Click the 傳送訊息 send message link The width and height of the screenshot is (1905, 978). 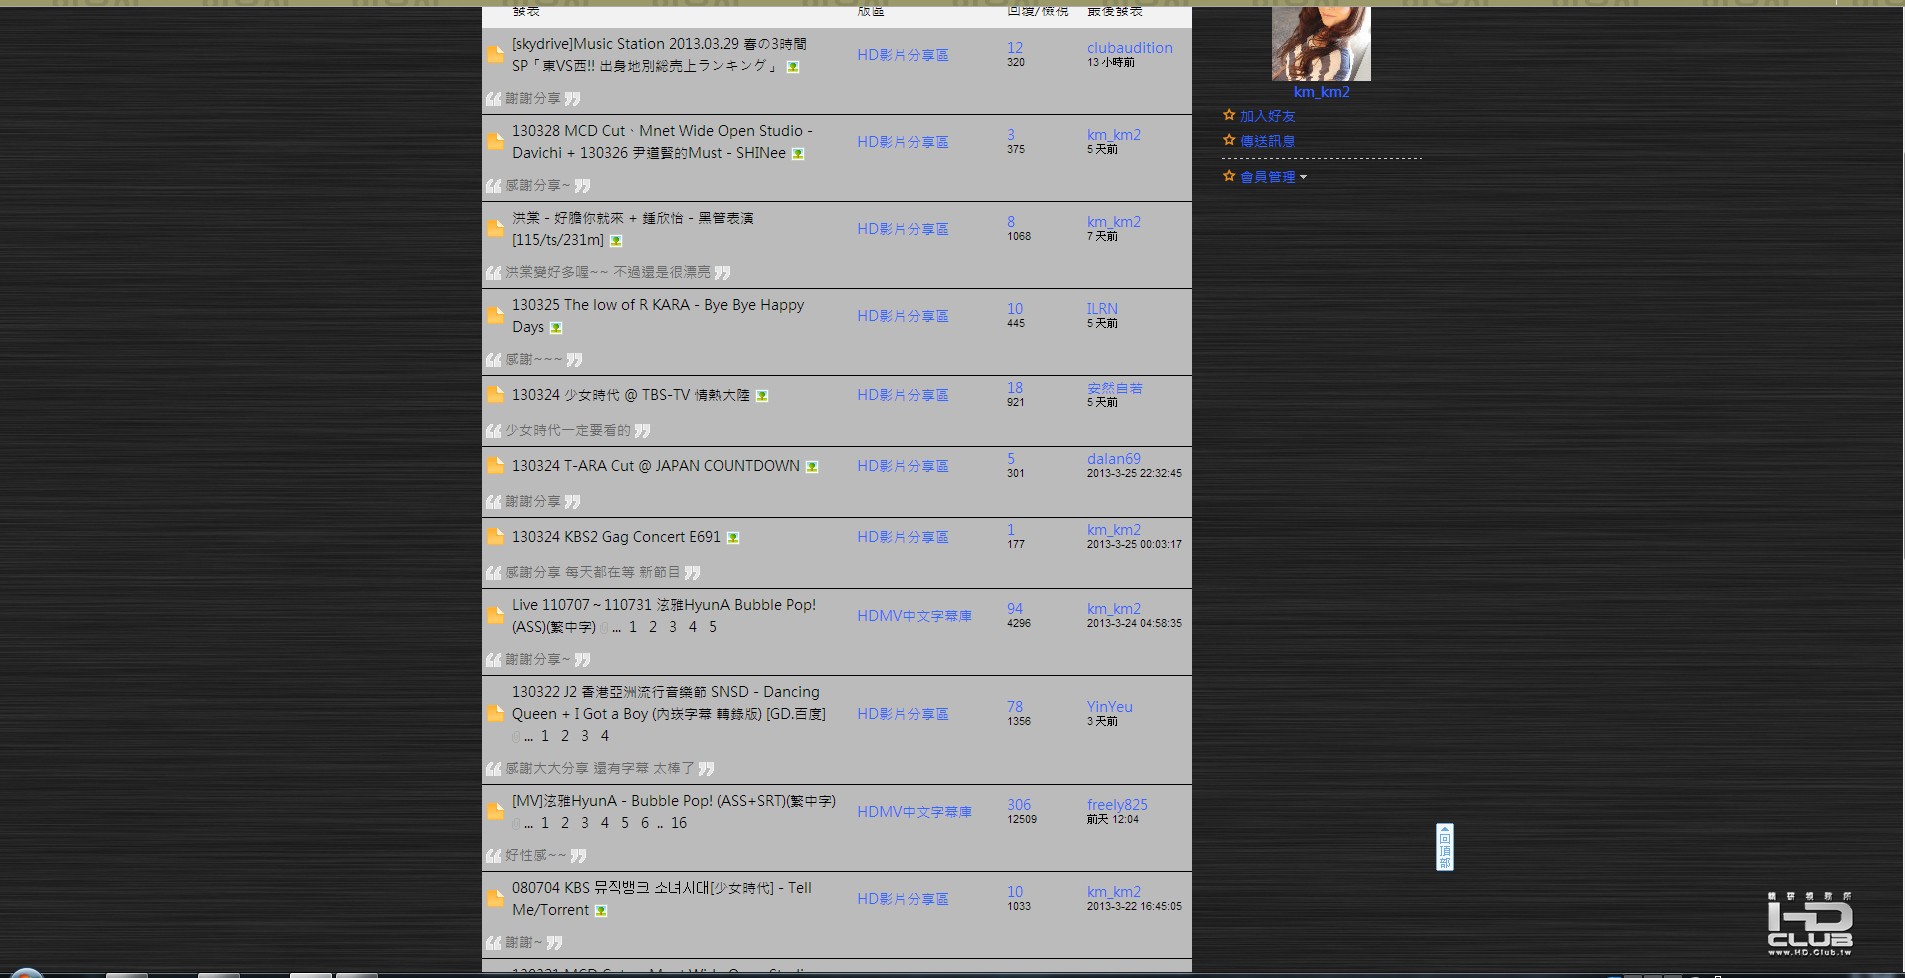tap(1267, 141)
